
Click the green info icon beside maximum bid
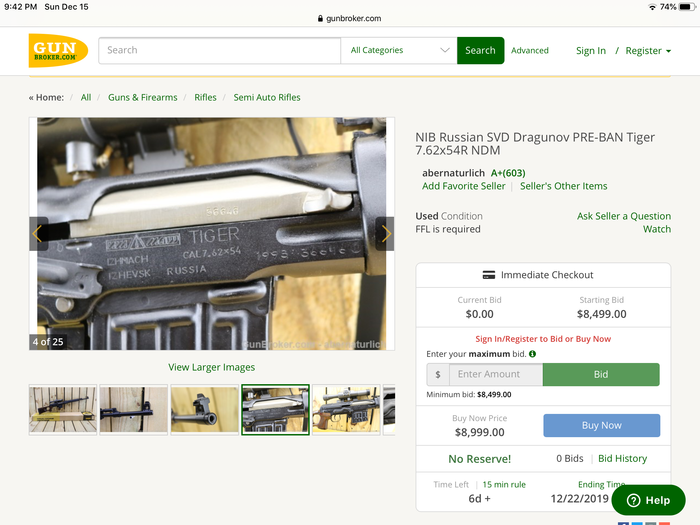532,354
